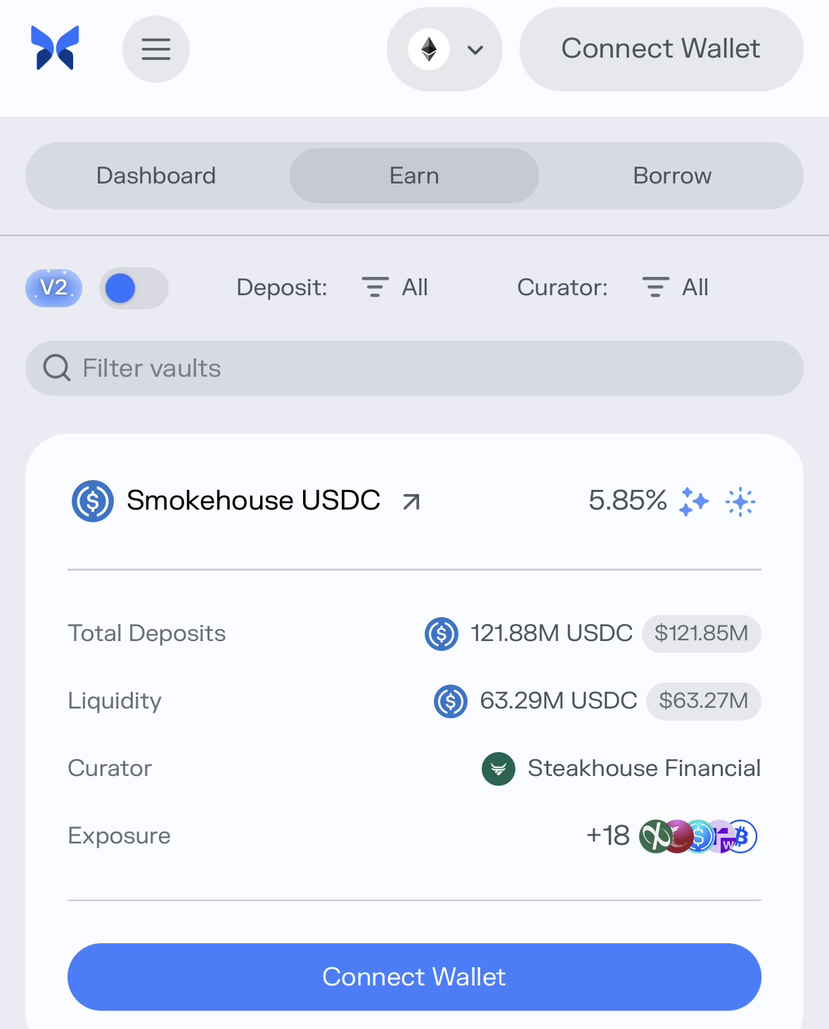Click the sunburst icon right of APY
829x1029 pixels.
pos(740,502)
